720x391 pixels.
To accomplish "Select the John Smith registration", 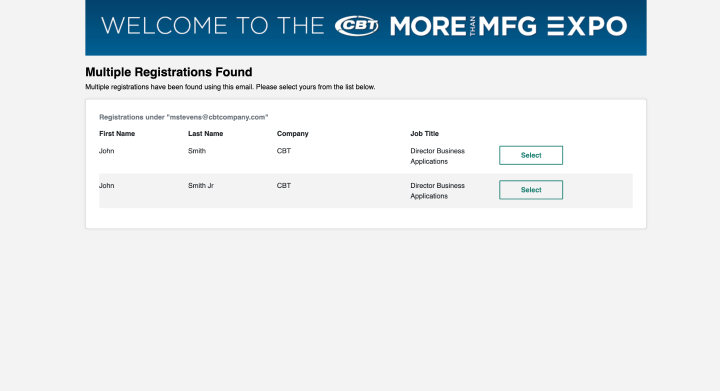I will [531, 155].
